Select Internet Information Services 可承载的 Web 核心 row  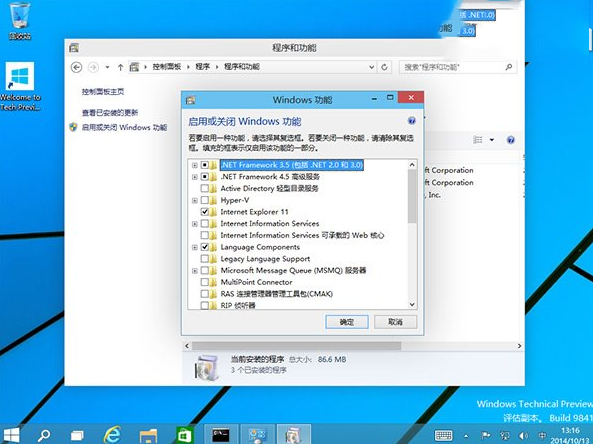[302, 235]
